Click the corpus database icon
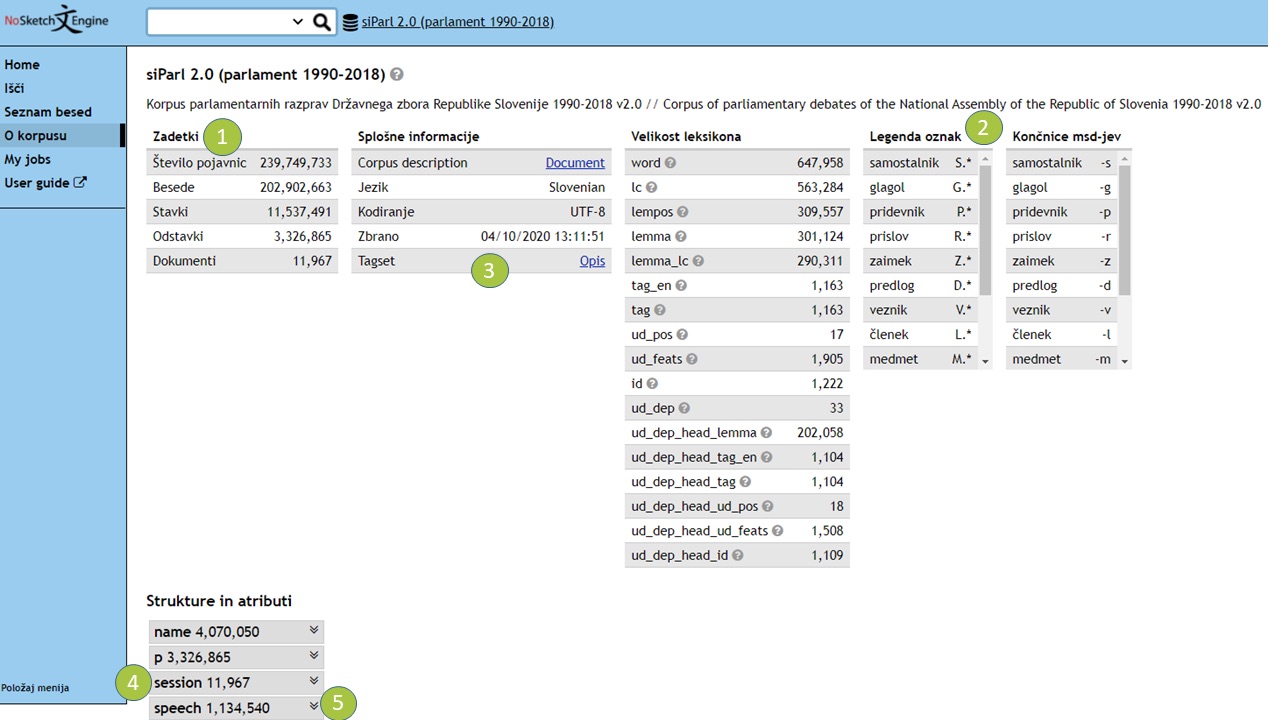The width and height of the screenshot is (1280, 720). [350, 22]
